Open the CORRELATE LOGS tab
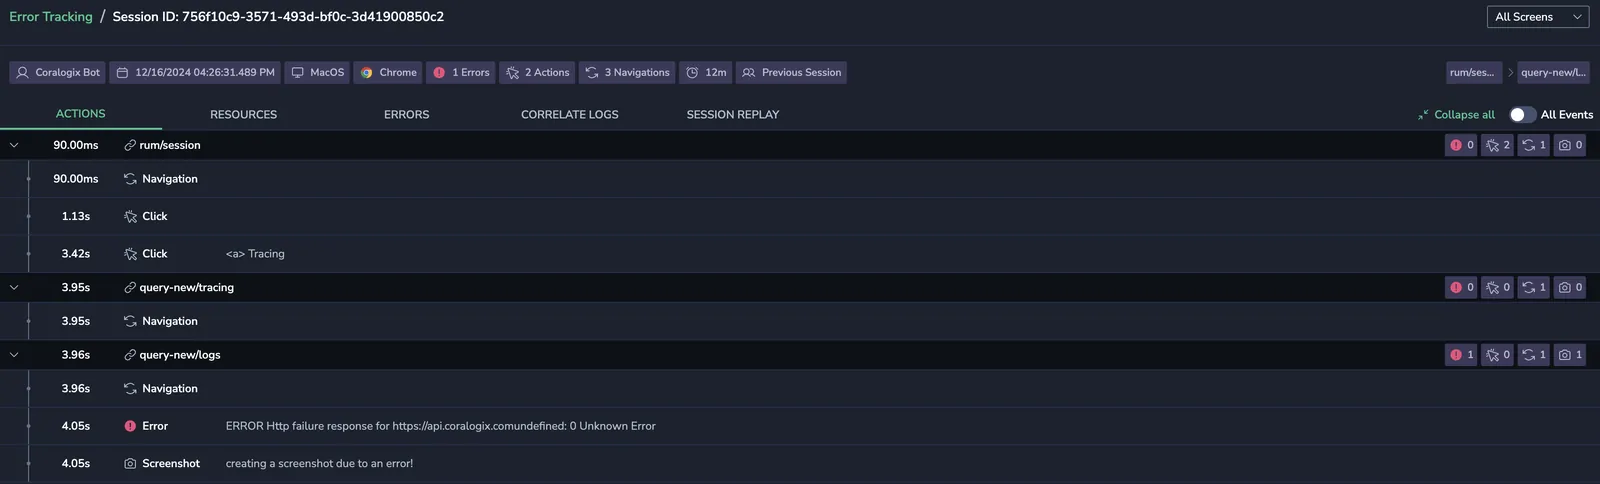This screenshot has height=484, width=1600. click(569, 115)
